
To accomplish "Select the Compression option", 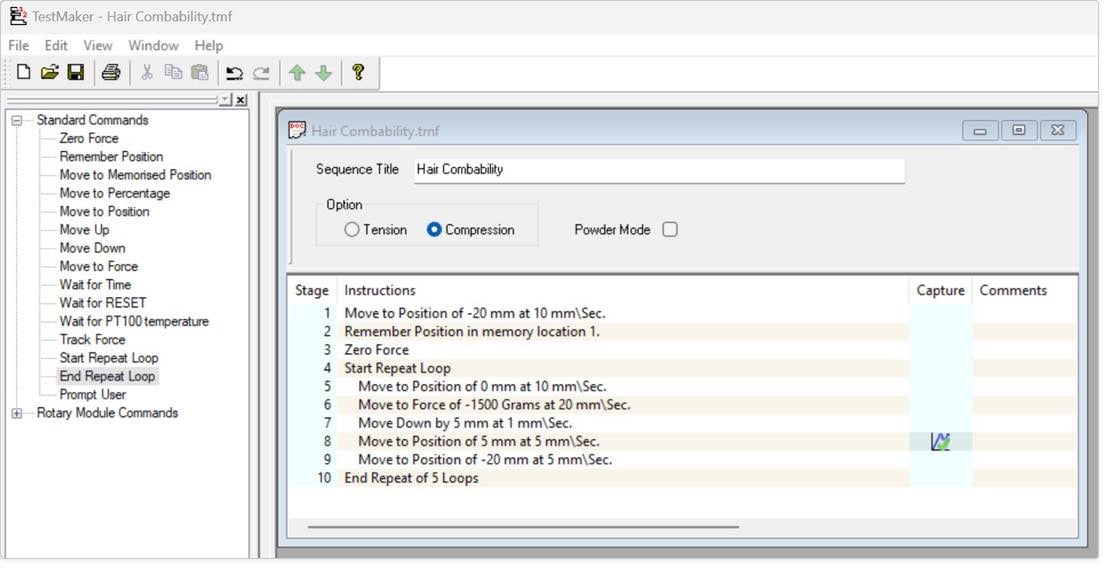I will point(434,230).
